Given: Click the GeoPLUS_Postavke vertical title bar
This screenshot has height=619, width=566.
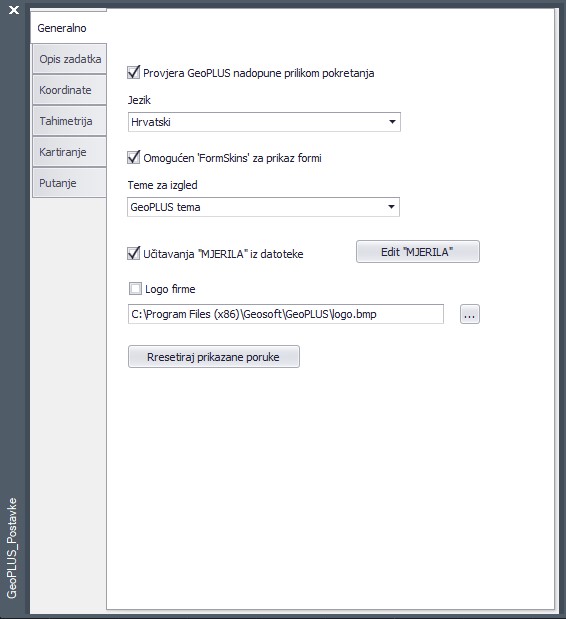Looking at the screenshot, I should (13, 548).
